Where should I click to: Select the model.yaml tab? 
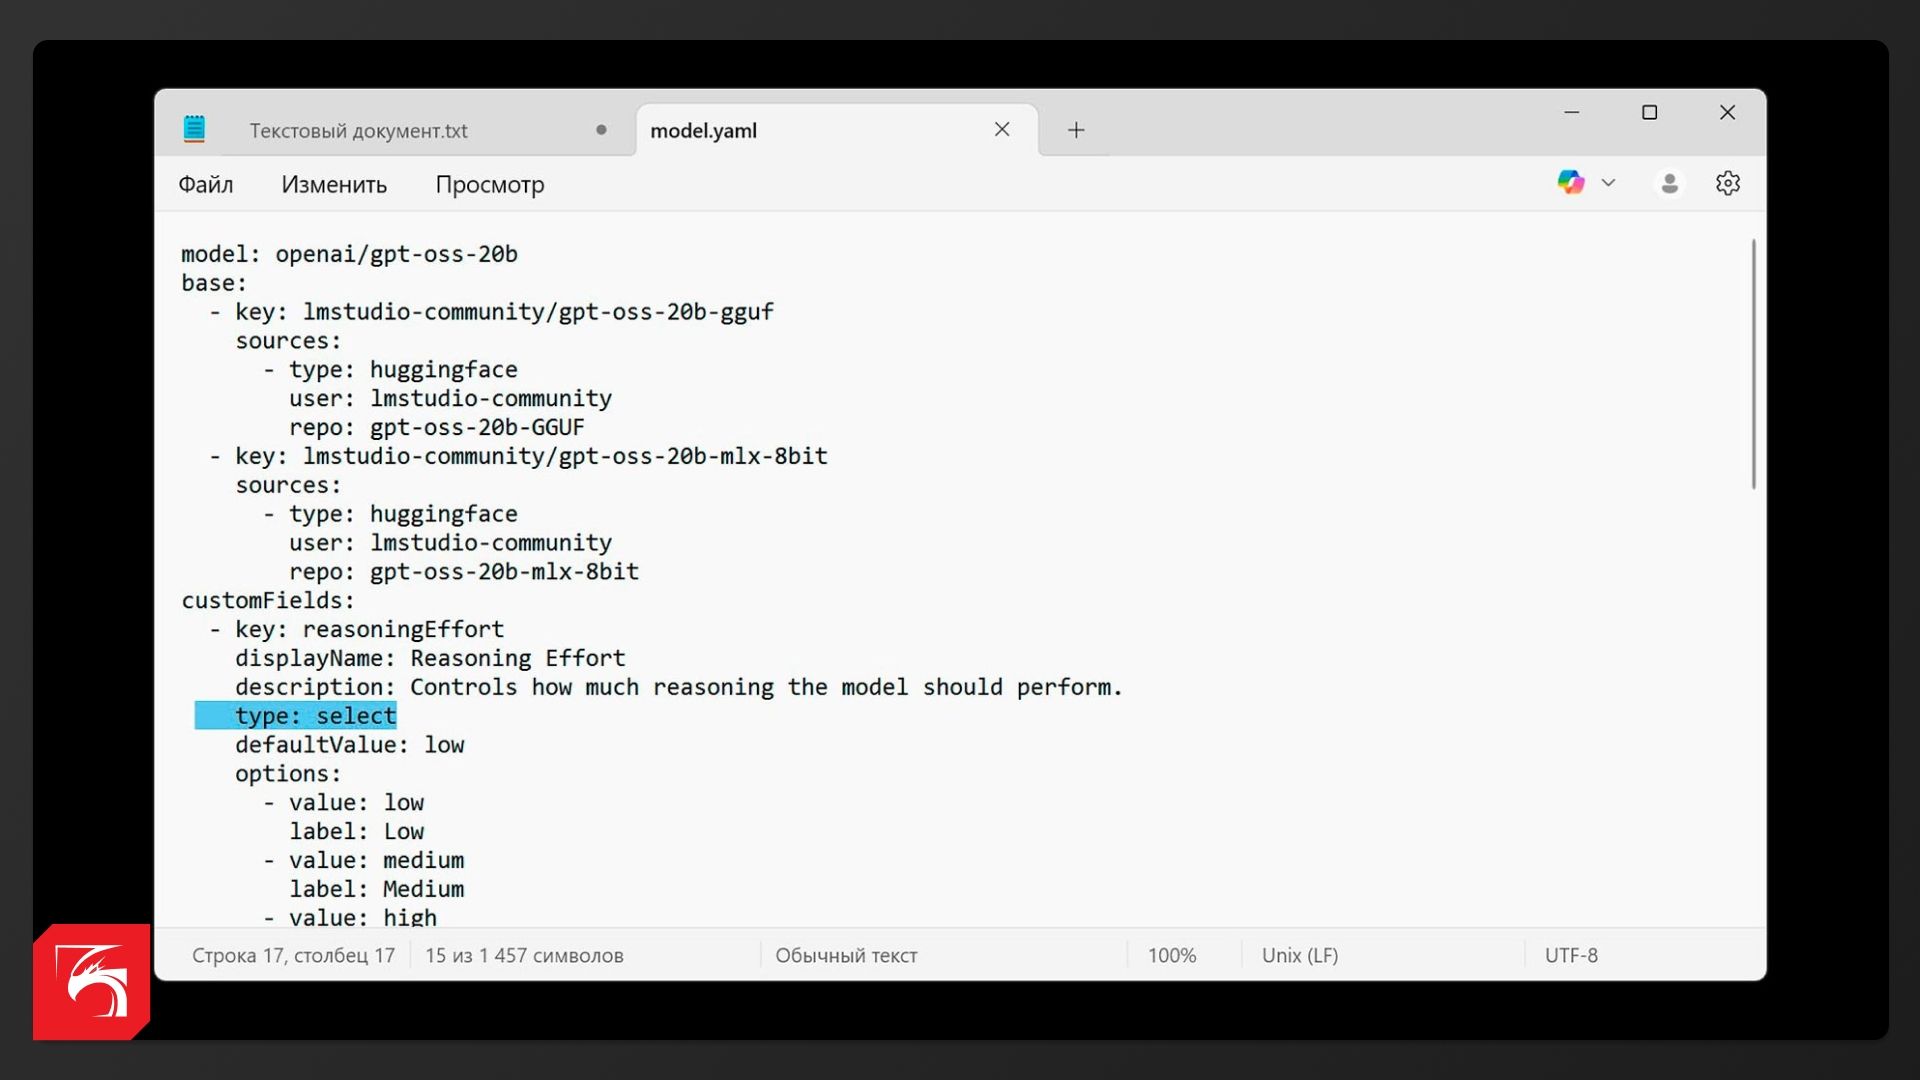point(704,131)
